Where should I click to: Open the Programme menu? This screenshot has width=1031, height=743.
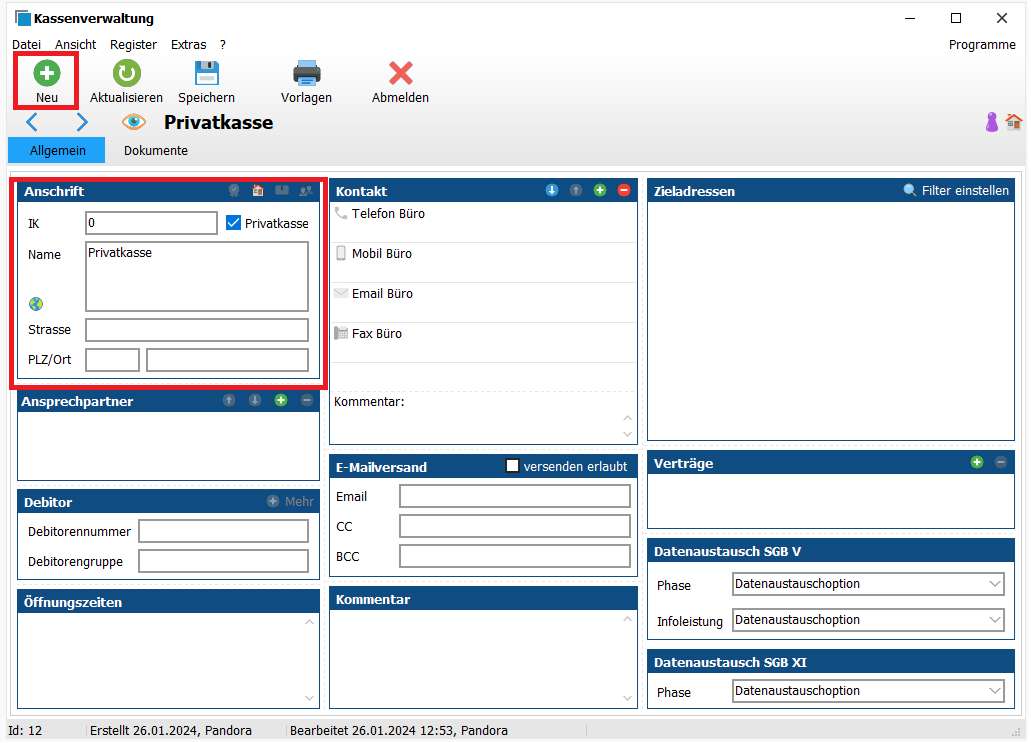pyautogui.click(x=982, y=45)
